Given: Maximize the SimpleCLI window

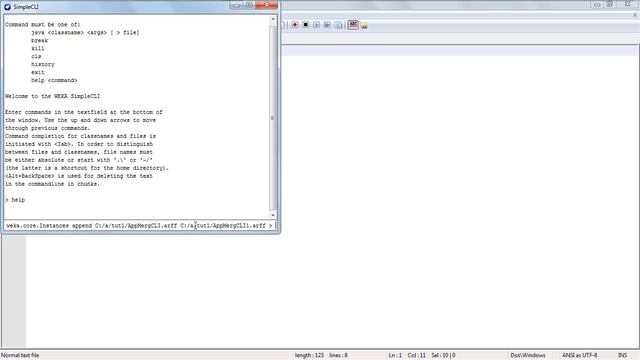Looking at the screenshot, I should click(249, 5).
